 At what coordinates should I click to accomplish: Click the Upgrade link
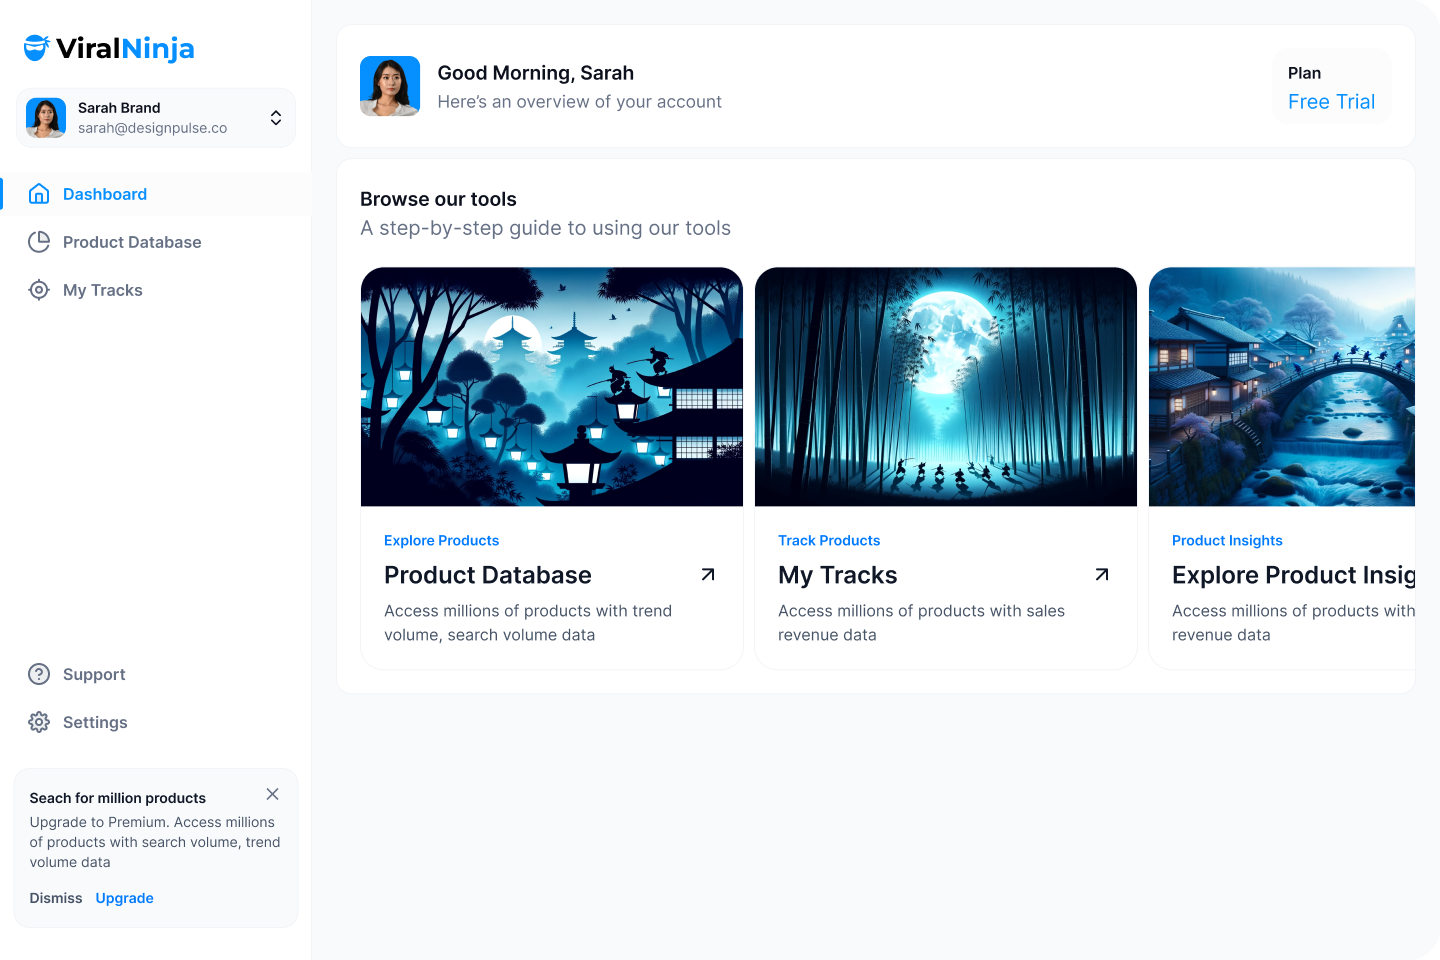click(125, 898)
